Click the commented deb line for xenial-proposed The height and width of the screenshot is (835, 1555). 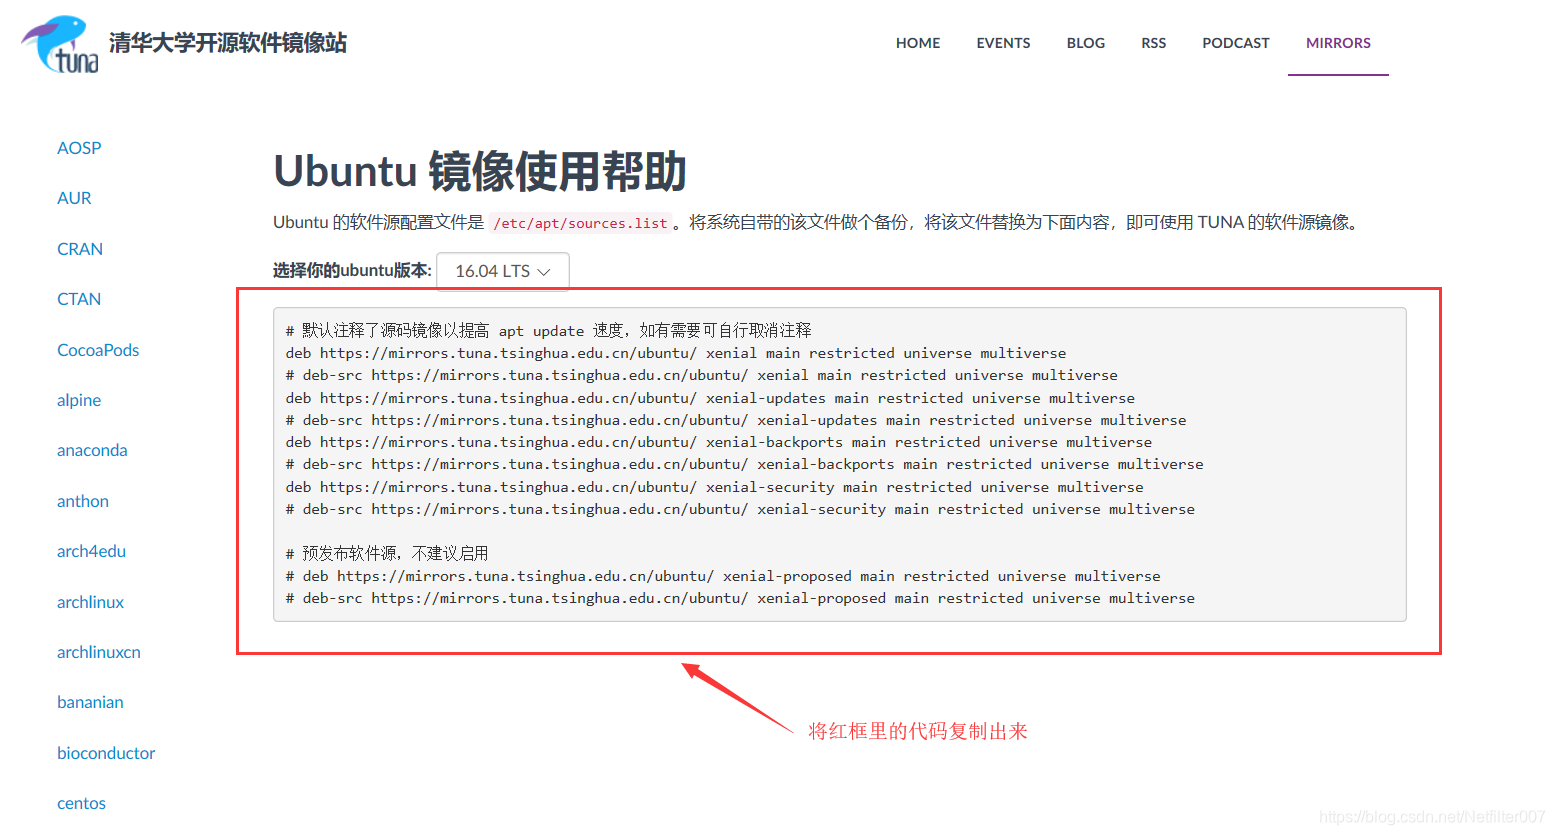723,576
